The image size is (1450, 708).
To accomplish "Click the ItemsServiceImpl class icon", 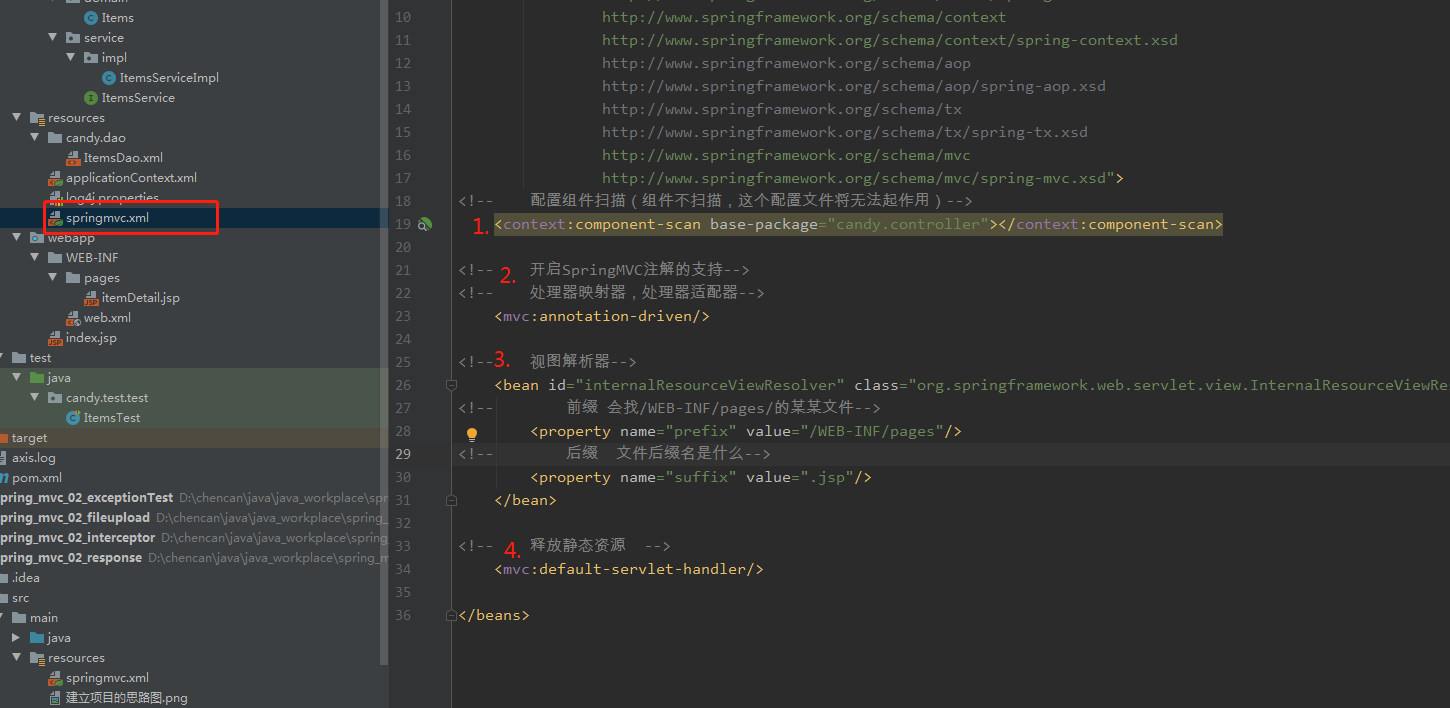I will 110,78.
